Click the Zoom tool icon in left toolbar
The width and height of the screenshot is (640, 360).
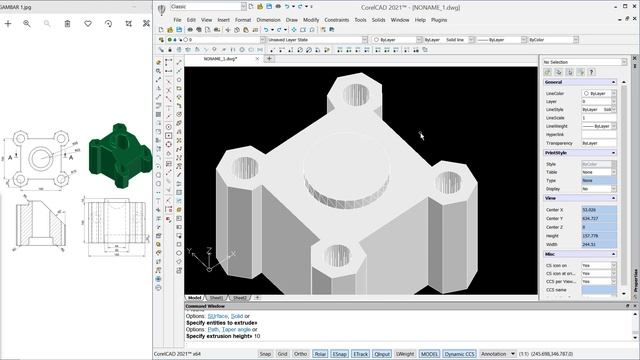158,71
